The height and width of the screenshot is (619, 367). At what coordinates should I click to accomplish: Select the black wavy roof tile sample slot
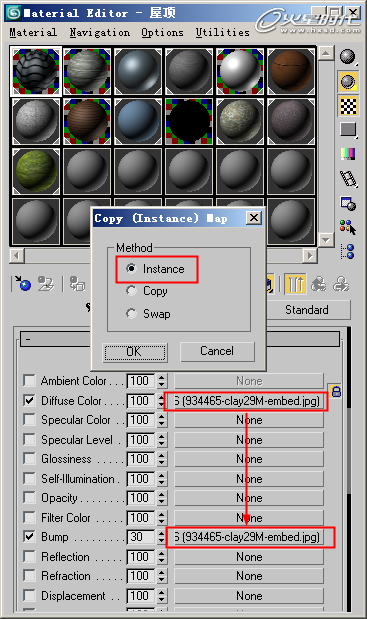36,71
